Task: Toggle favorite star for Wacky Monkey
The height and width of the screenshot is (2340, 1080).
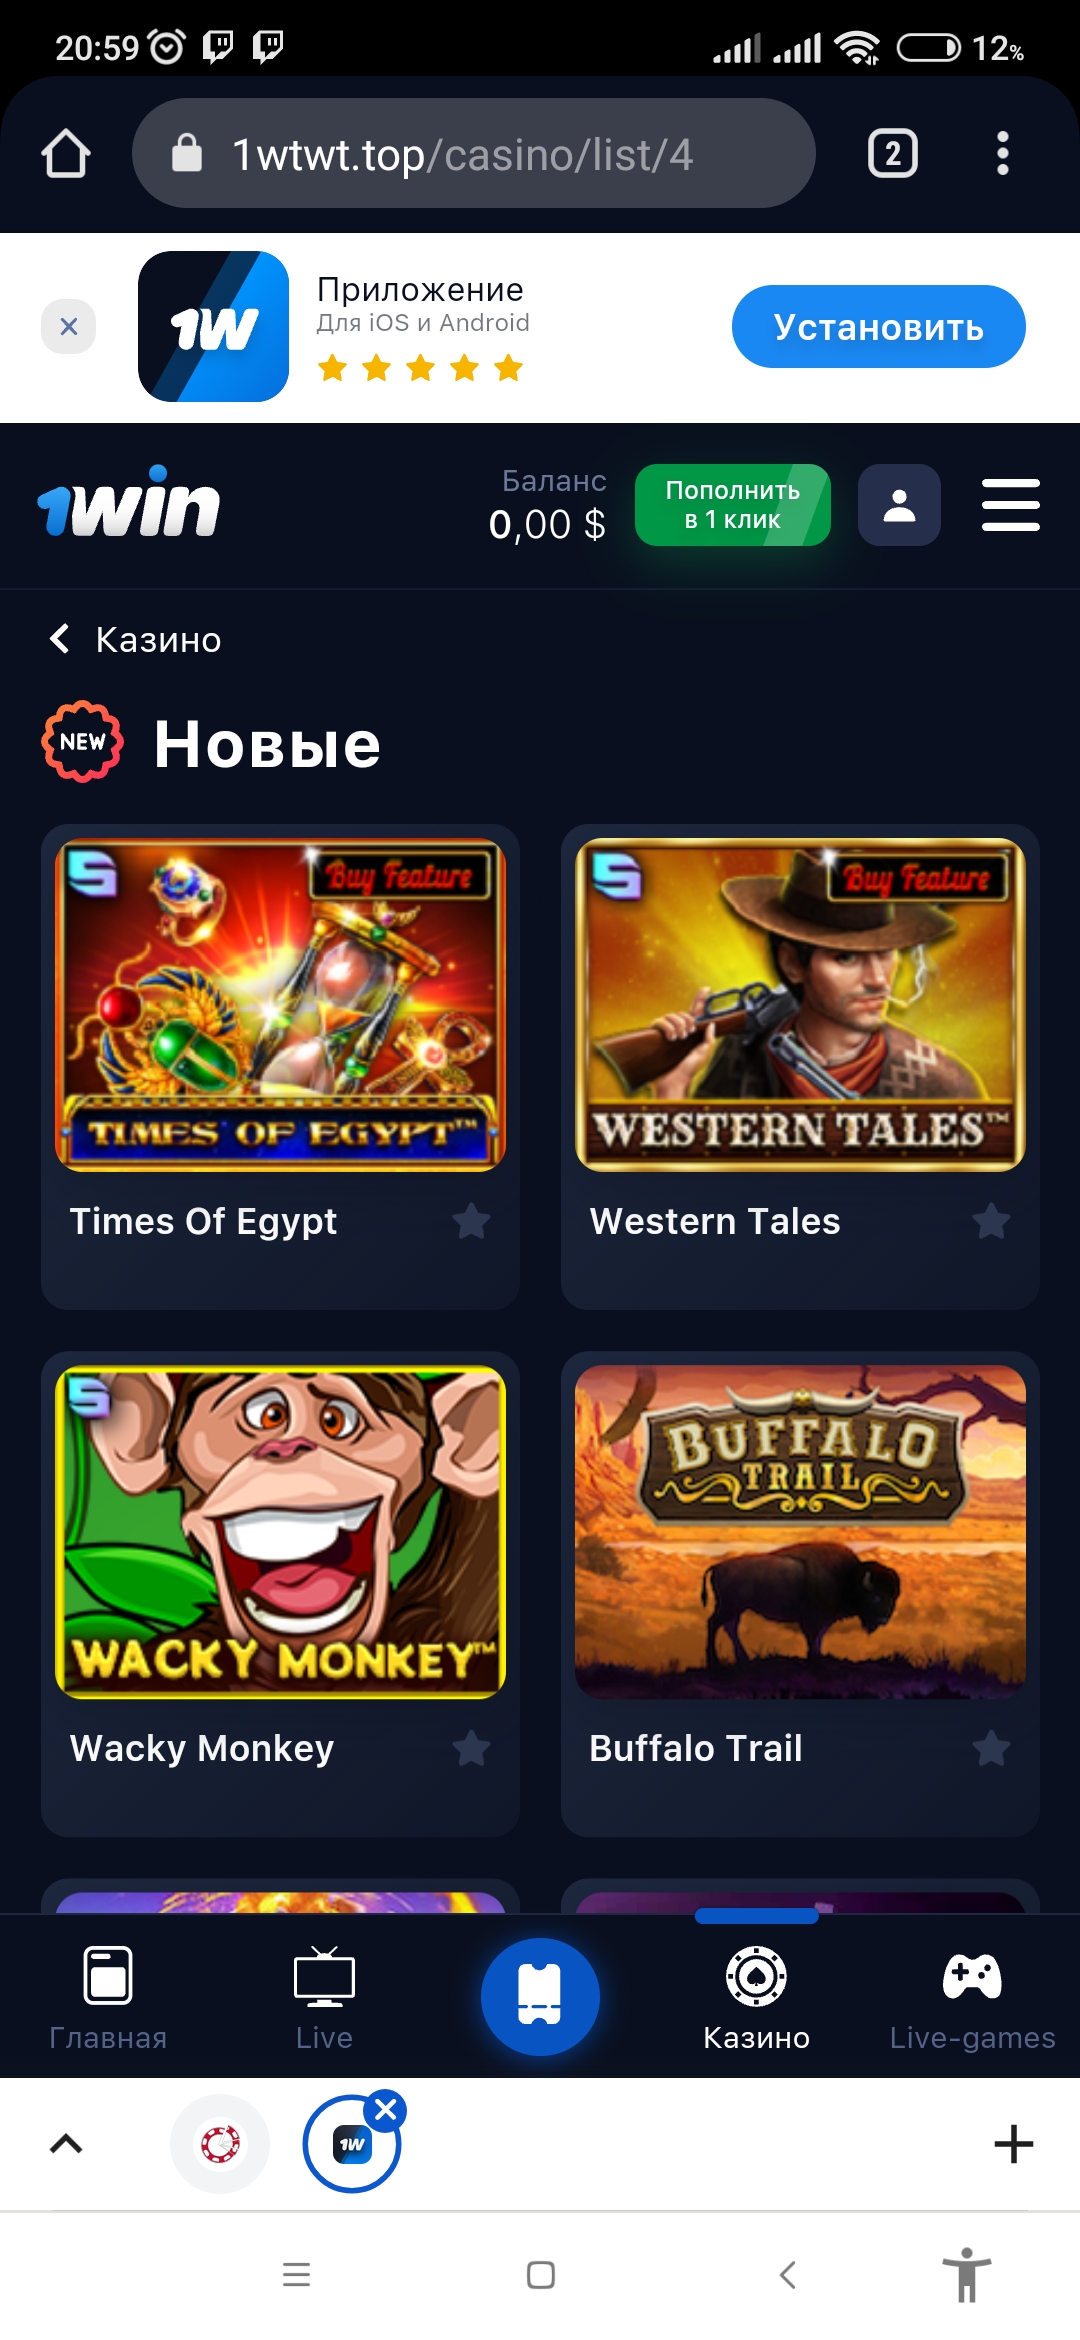Action: pyautogui.click(x=471, y=1748)
